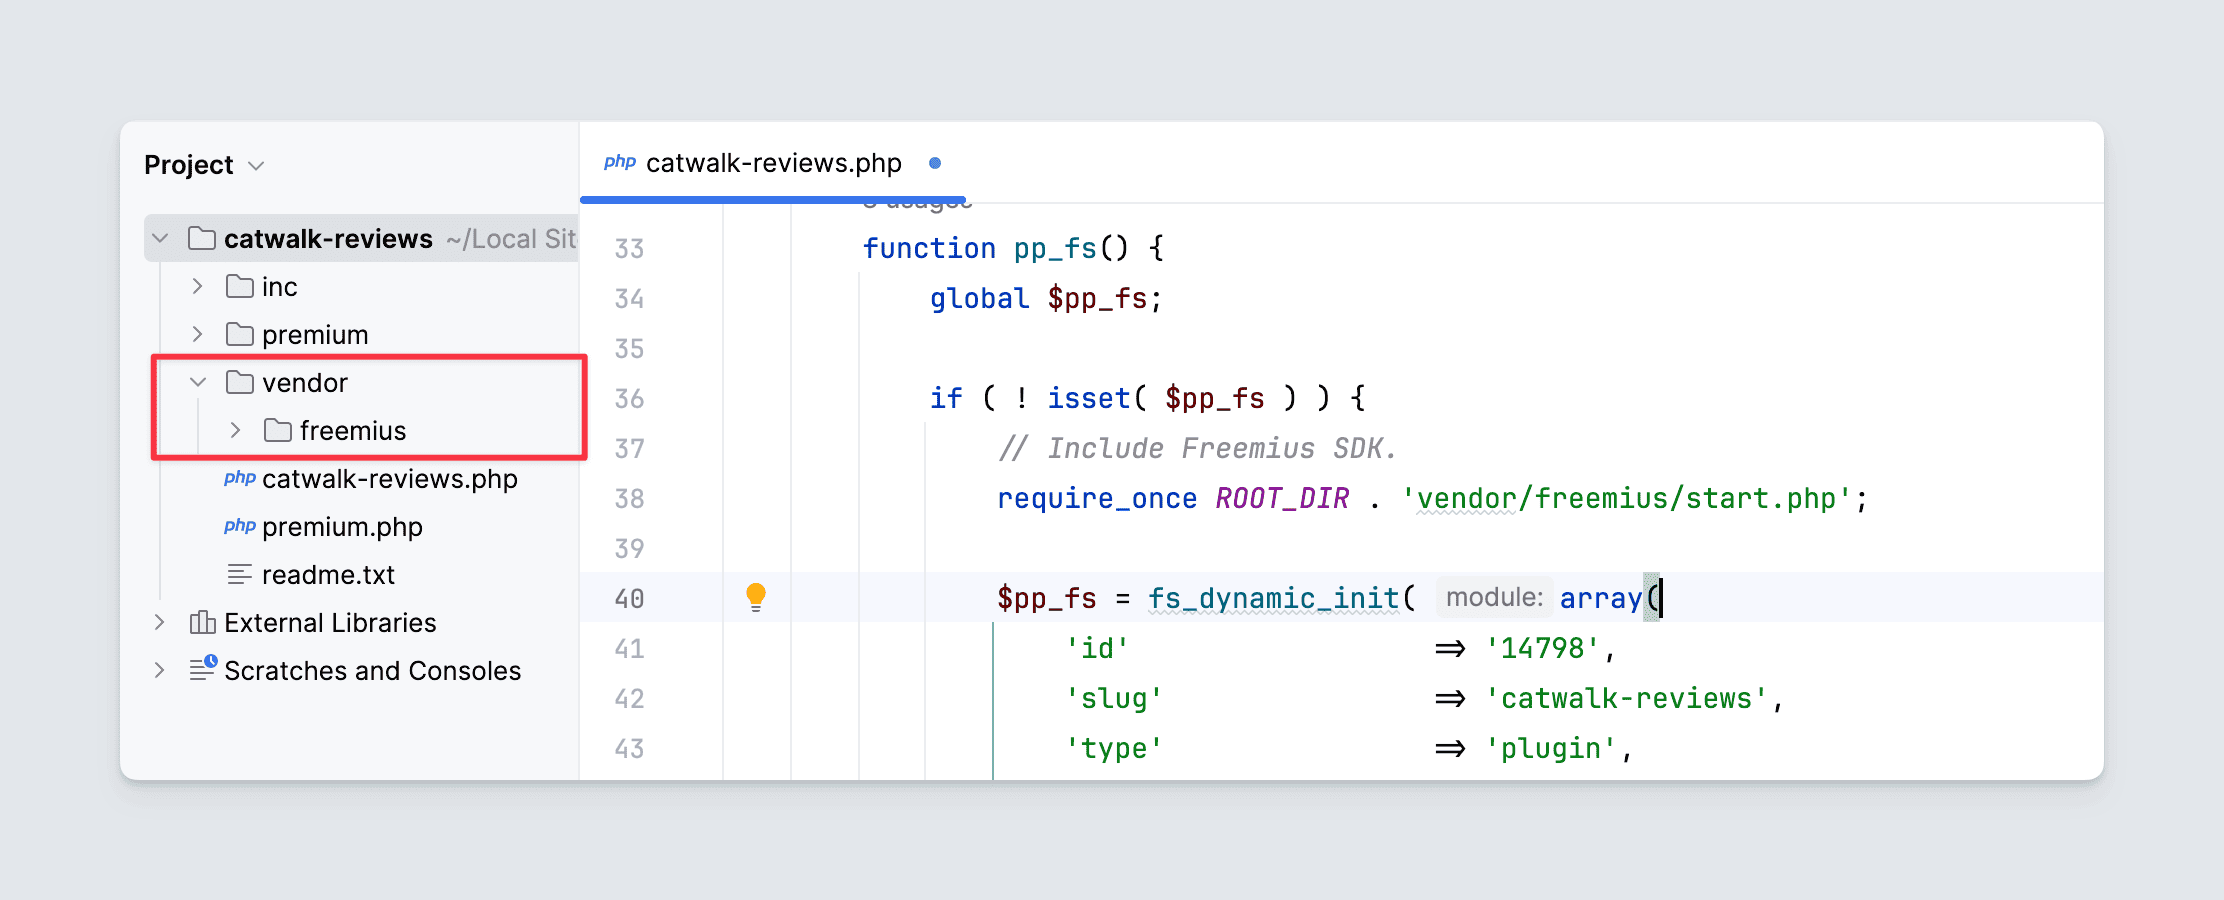Click the premium folder icon
The height and width of the screenshot is (900, 2224).
240,334
